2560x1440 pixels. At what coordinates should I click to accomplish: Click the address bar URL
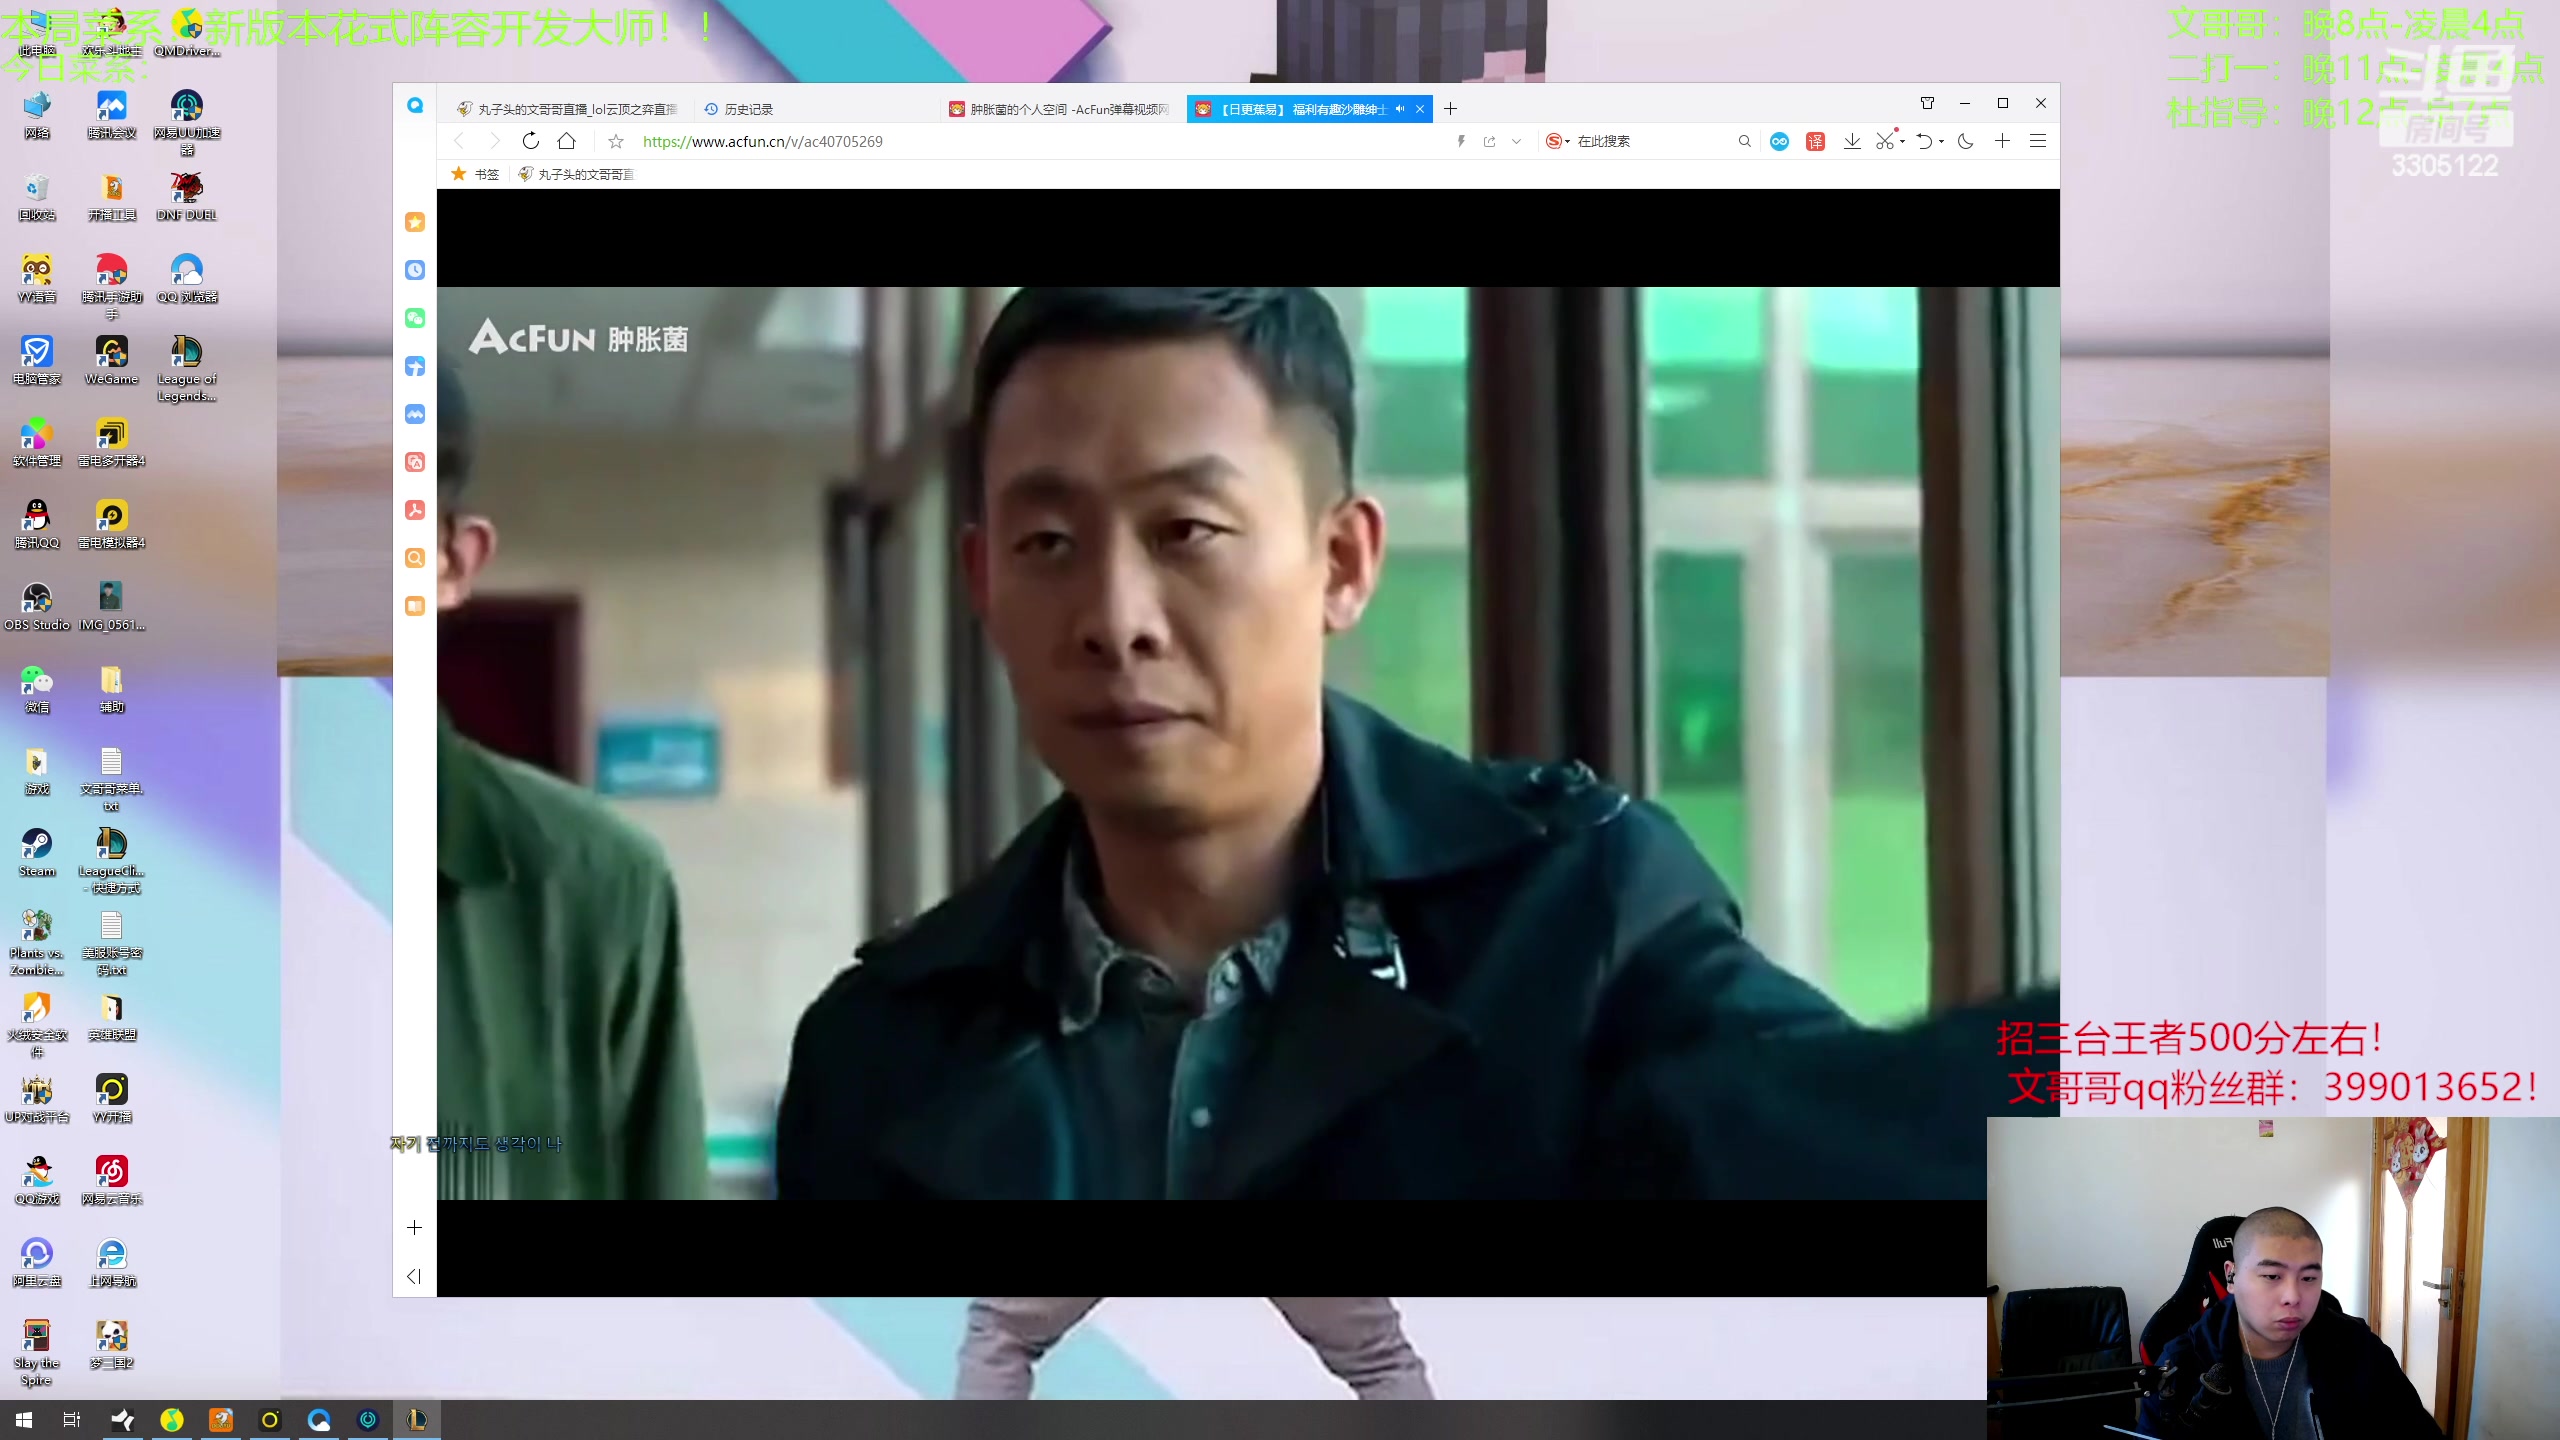point(762,141)
